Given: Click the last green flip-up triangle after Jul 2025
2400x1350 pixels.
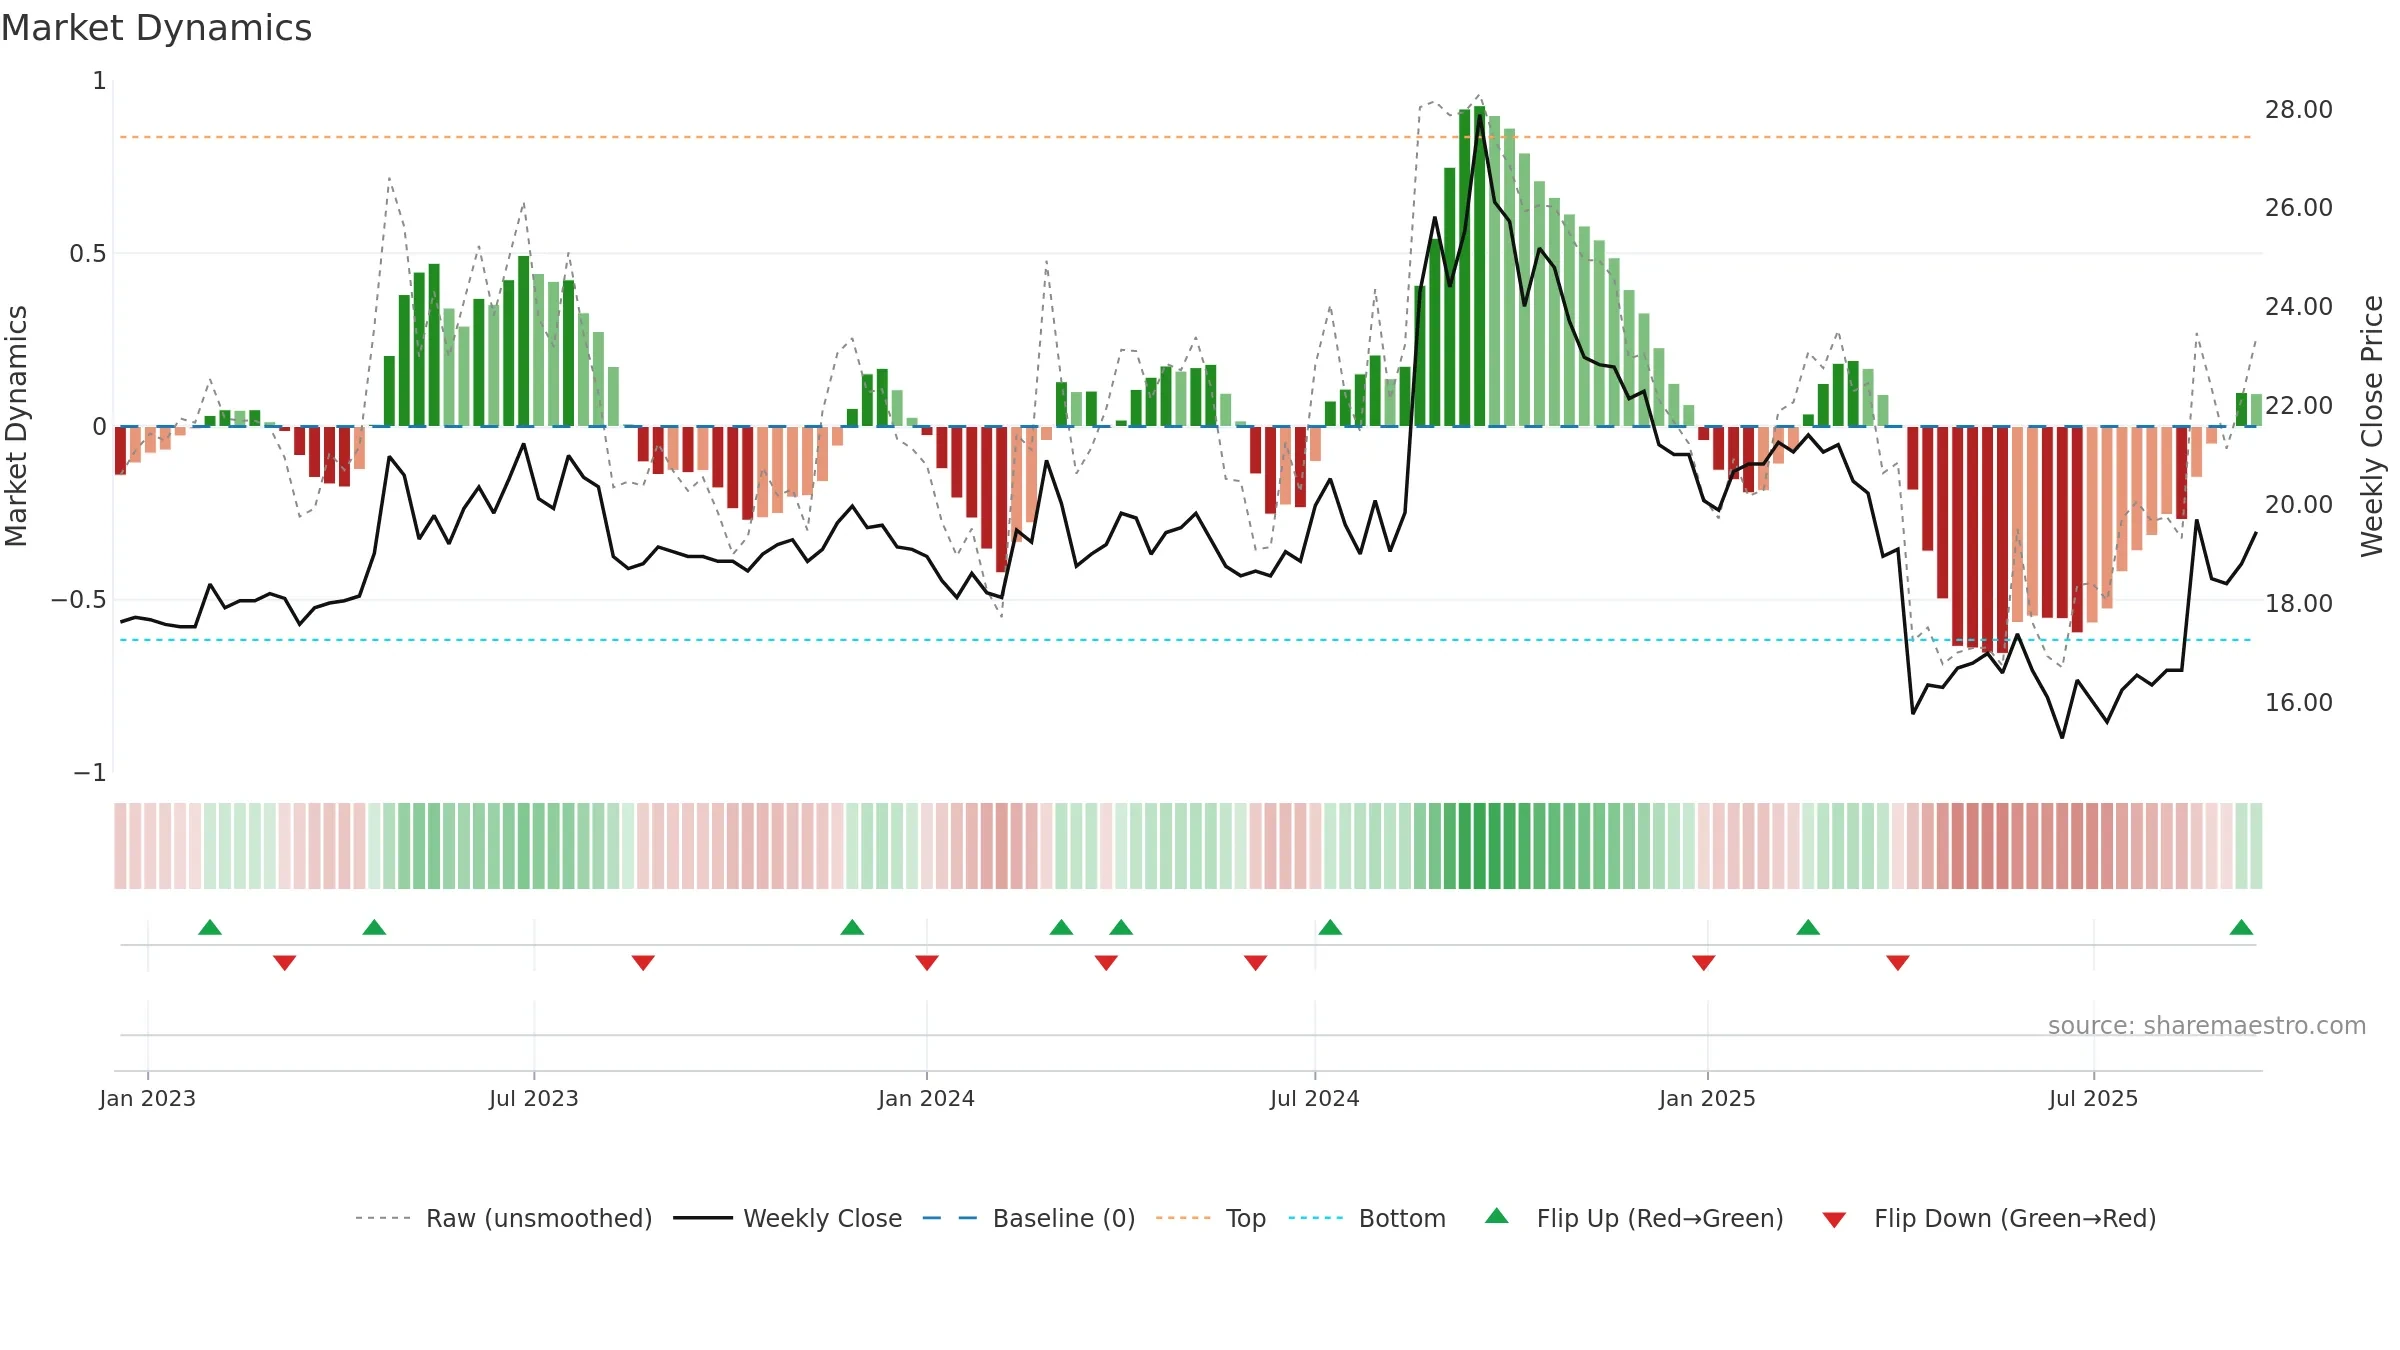Looking at the screenshot, I should click(x=2241, y=927).
